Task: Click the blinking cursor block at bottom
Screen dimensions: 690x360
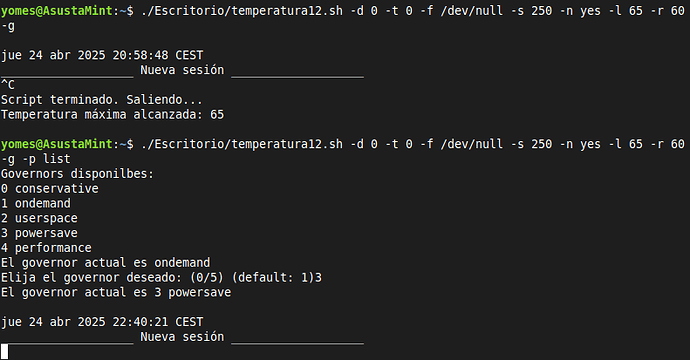Action: [4, 352]
